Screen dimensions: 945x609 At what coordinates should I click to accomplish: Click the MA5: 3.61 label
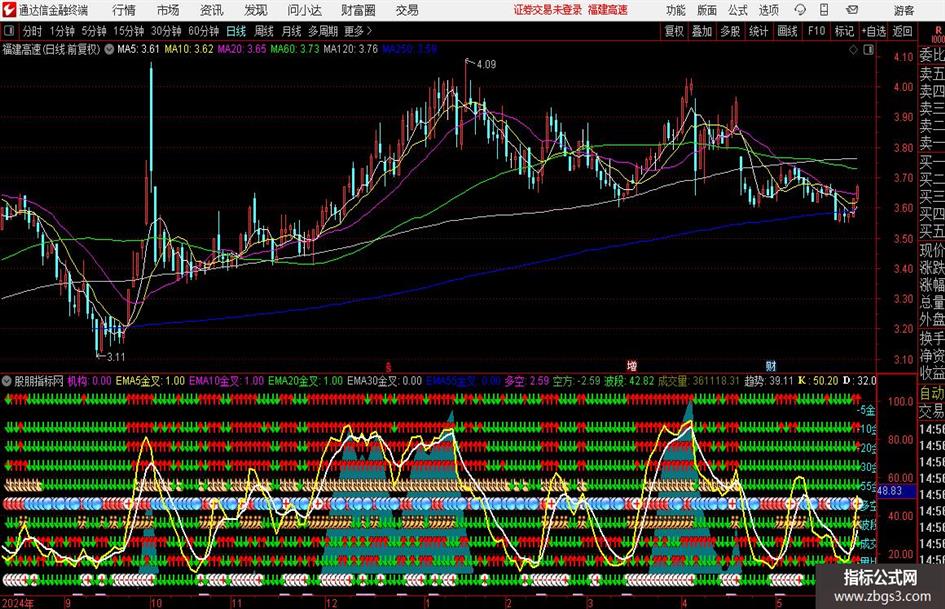[x=139, y=49]
